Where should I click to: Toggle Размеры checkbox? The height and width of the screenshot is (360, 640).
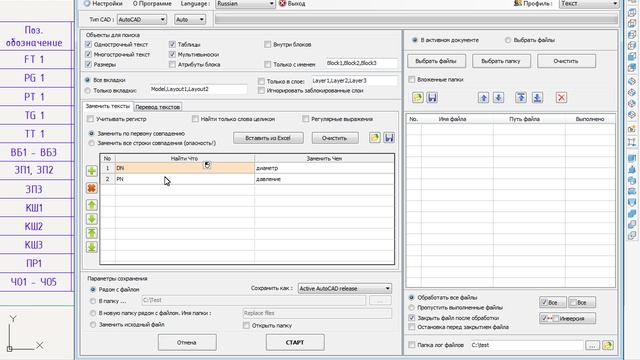coord(88,64)
